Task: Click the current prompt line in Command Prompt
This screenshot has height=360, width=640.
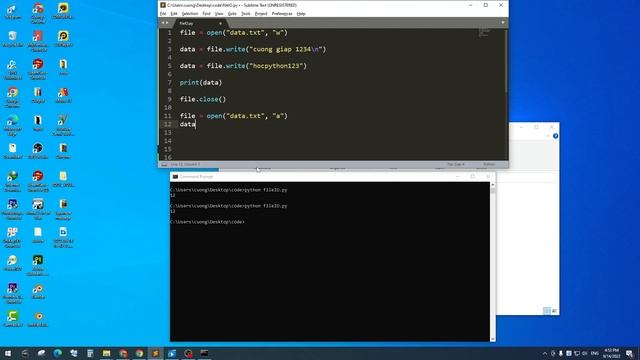Action: tap(207, 222)
